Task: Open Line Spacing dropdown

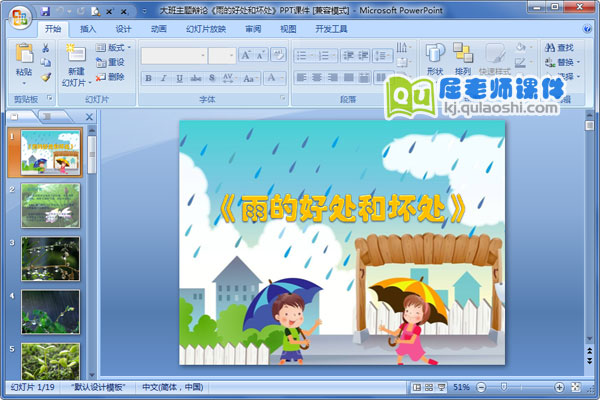Action: click(x=383, y=56)
